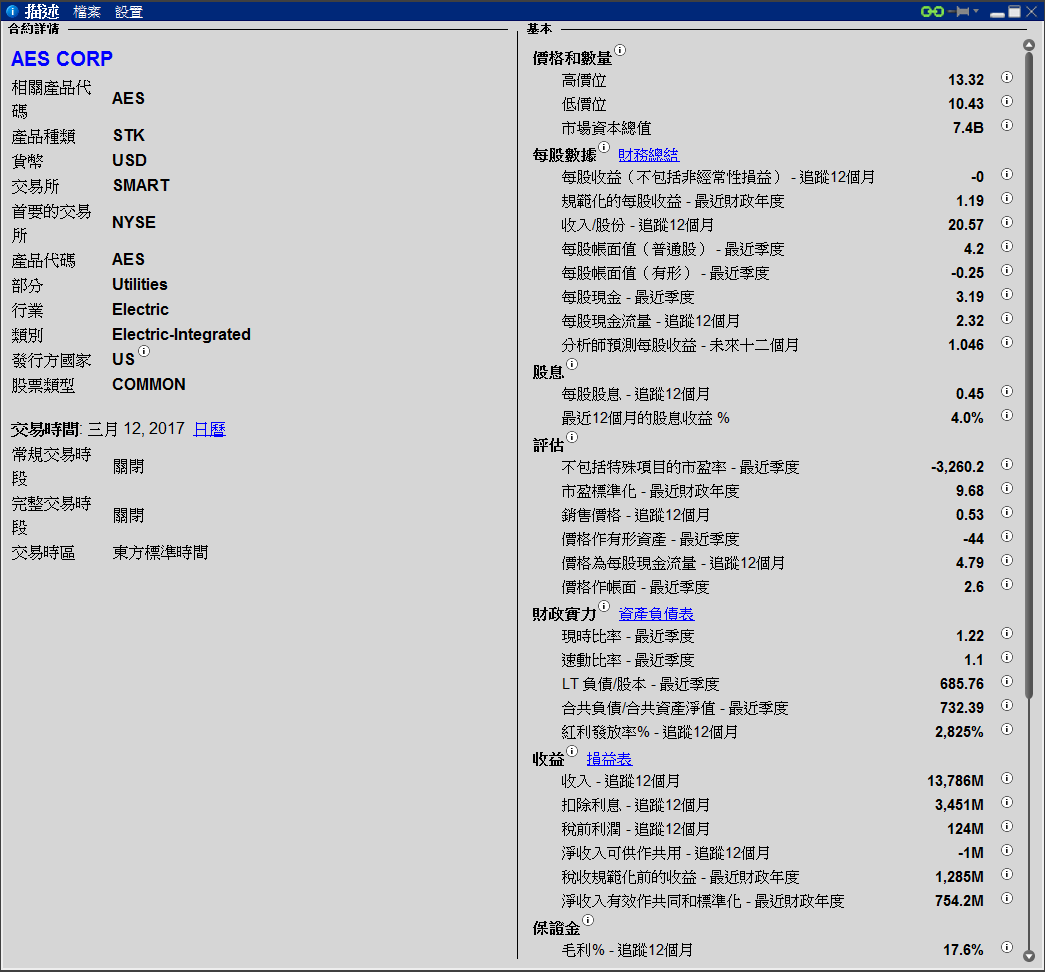Click the pin icon in title bar
Screen dimensions: 1045x973
tap(960, 11)
